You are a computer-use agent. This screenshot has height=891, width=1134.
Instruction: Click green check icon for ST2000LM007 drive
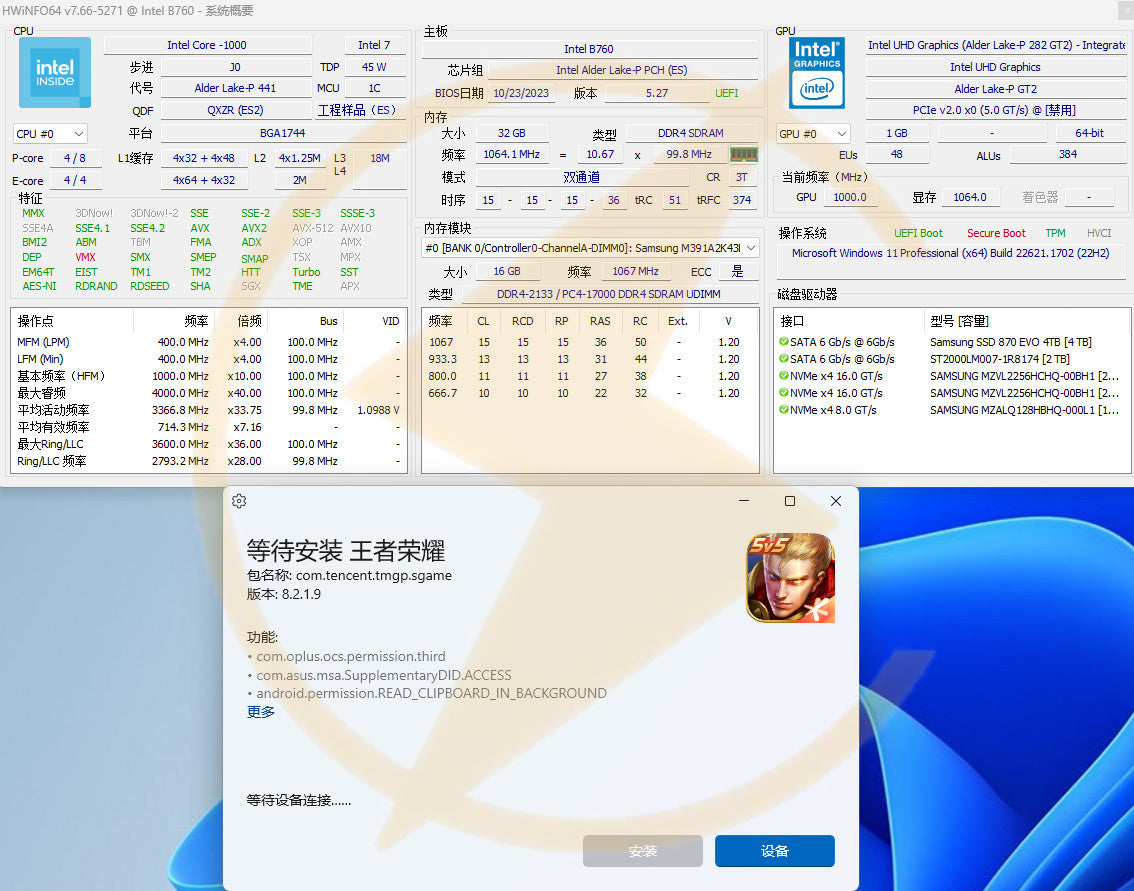tap(783, 359)
